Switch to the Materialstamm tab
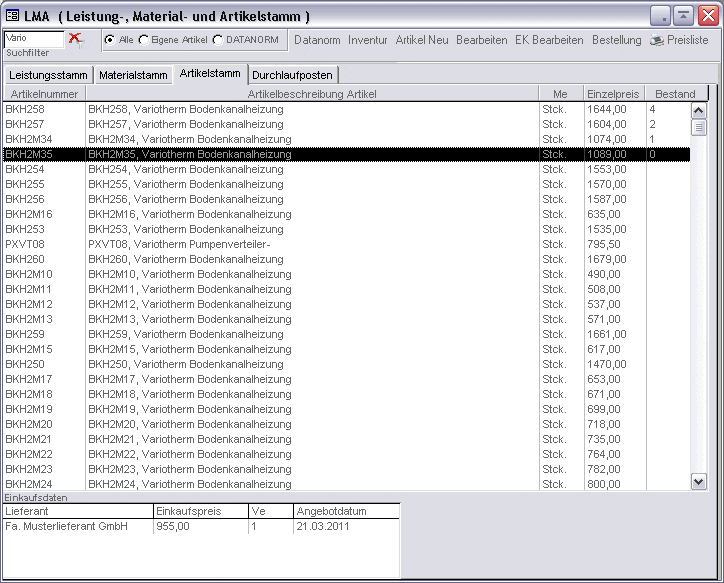724x583 pixels. [133, 75]
